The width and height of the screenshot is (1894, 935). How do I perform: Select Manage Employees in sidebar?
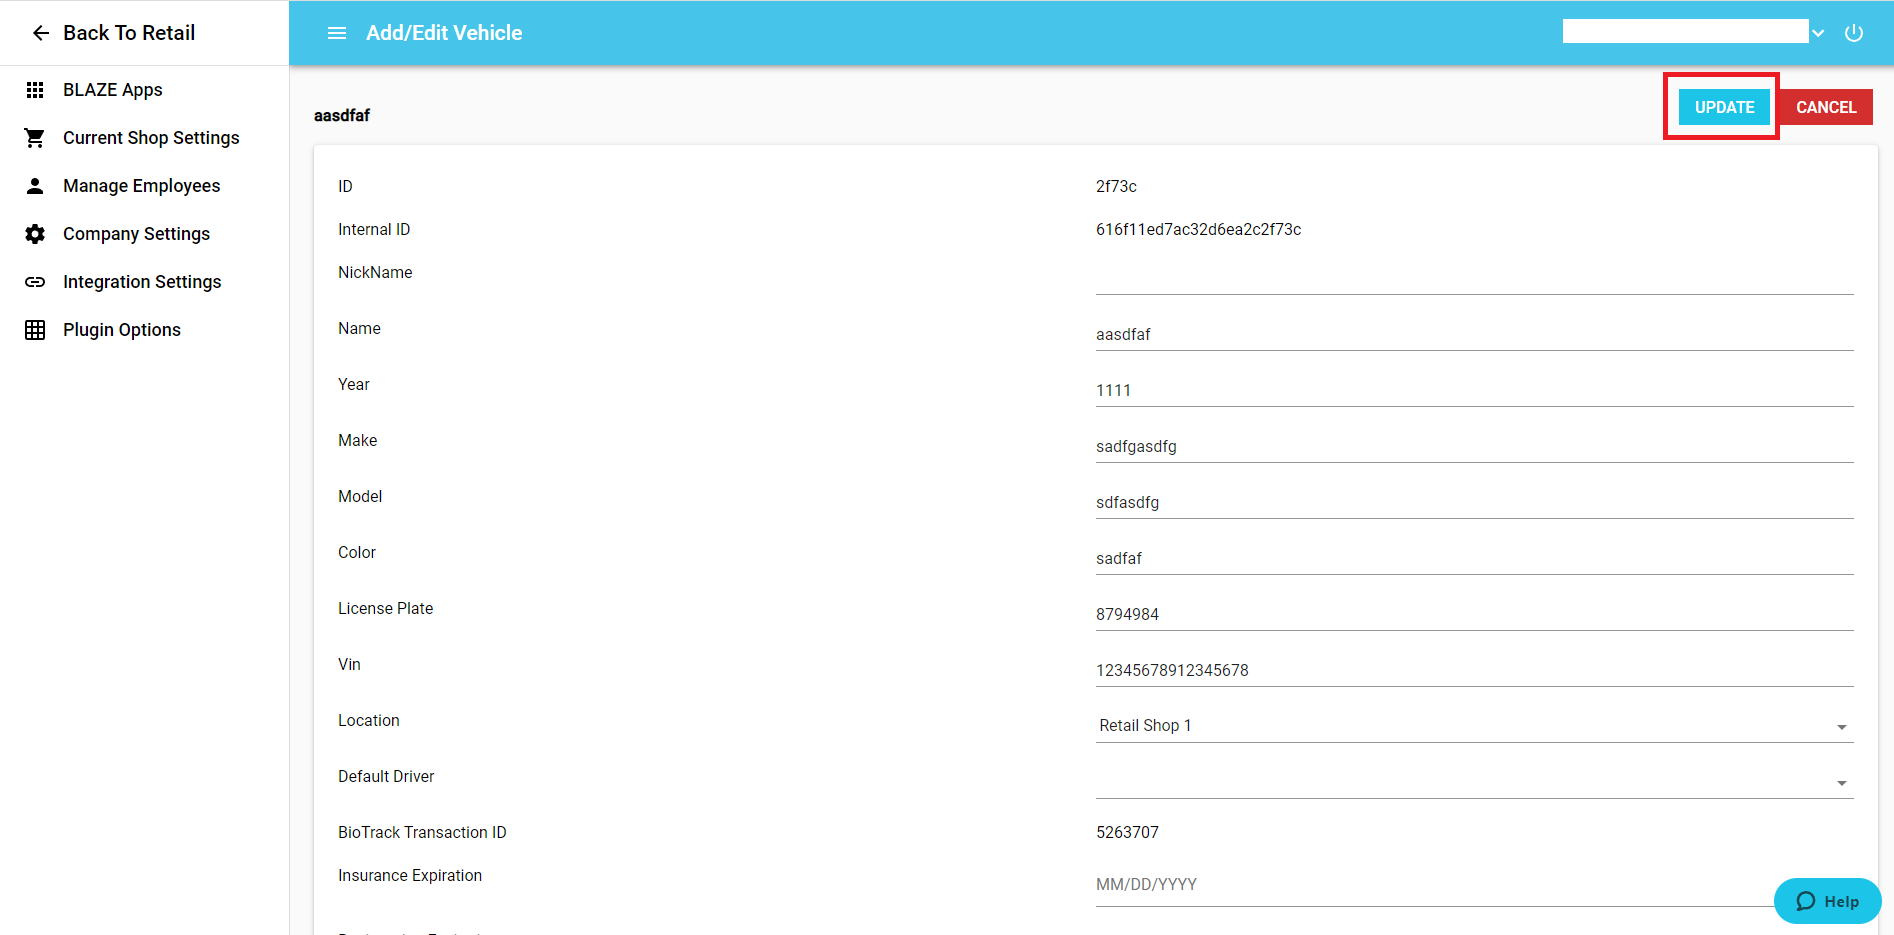(x=141, y=186)
